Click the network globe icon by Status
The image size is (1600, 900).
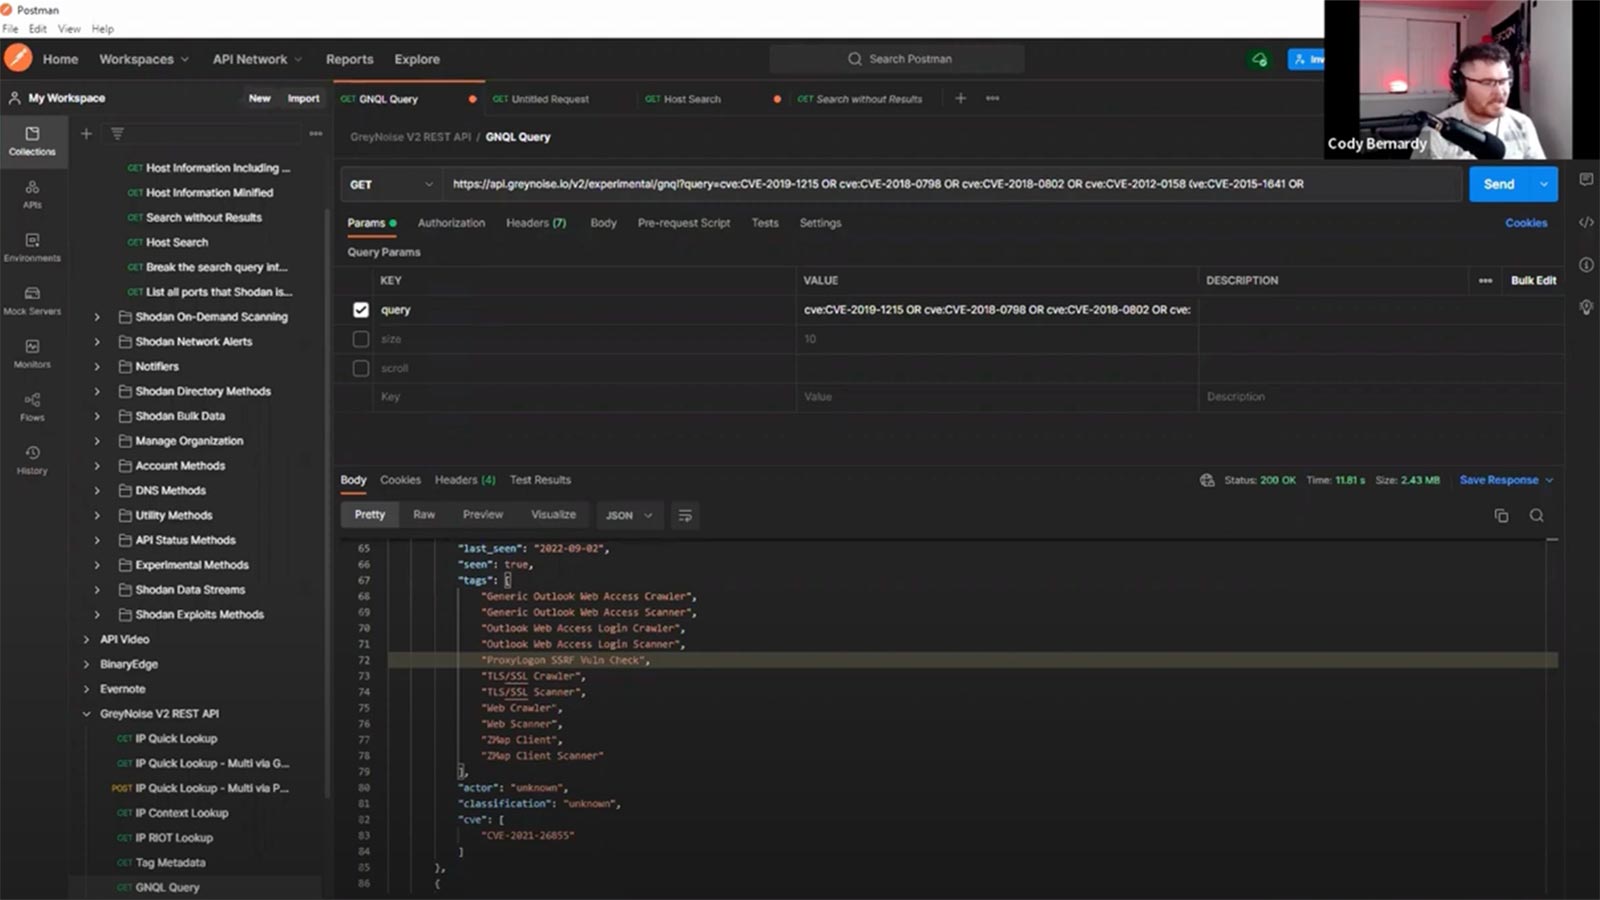tap(1207, 480)
